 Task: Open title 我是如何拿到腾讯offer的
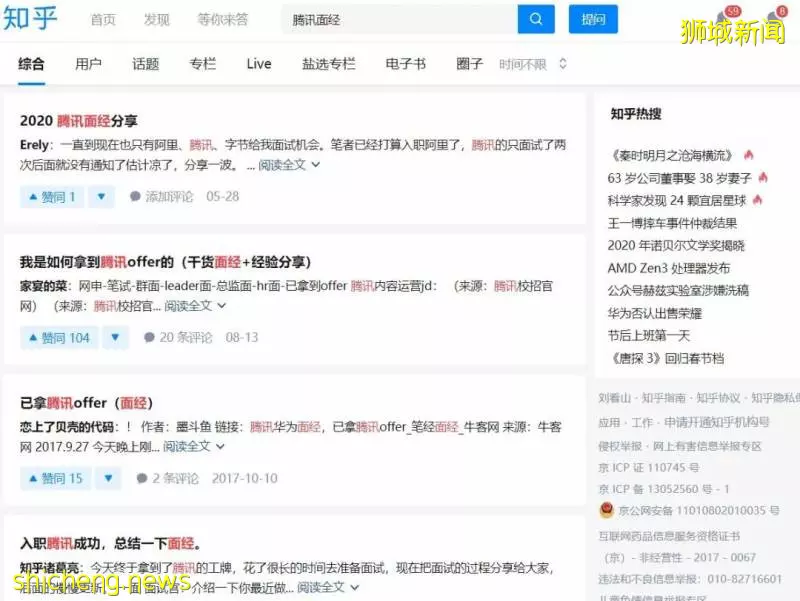(x=165, y=262)
